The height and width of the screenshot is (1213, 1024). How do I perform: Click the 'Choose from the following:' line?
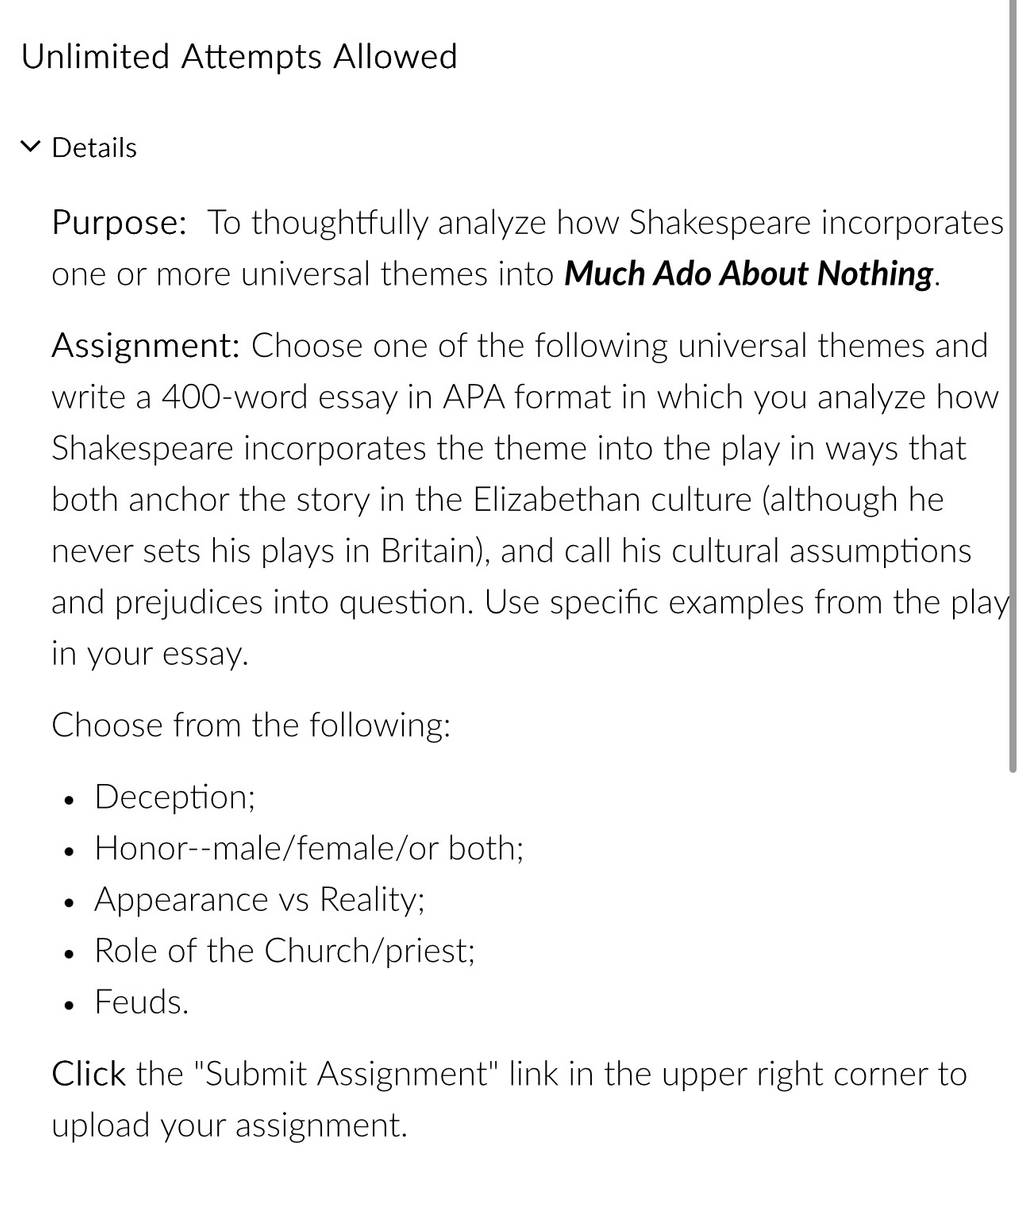click(251, 725)
